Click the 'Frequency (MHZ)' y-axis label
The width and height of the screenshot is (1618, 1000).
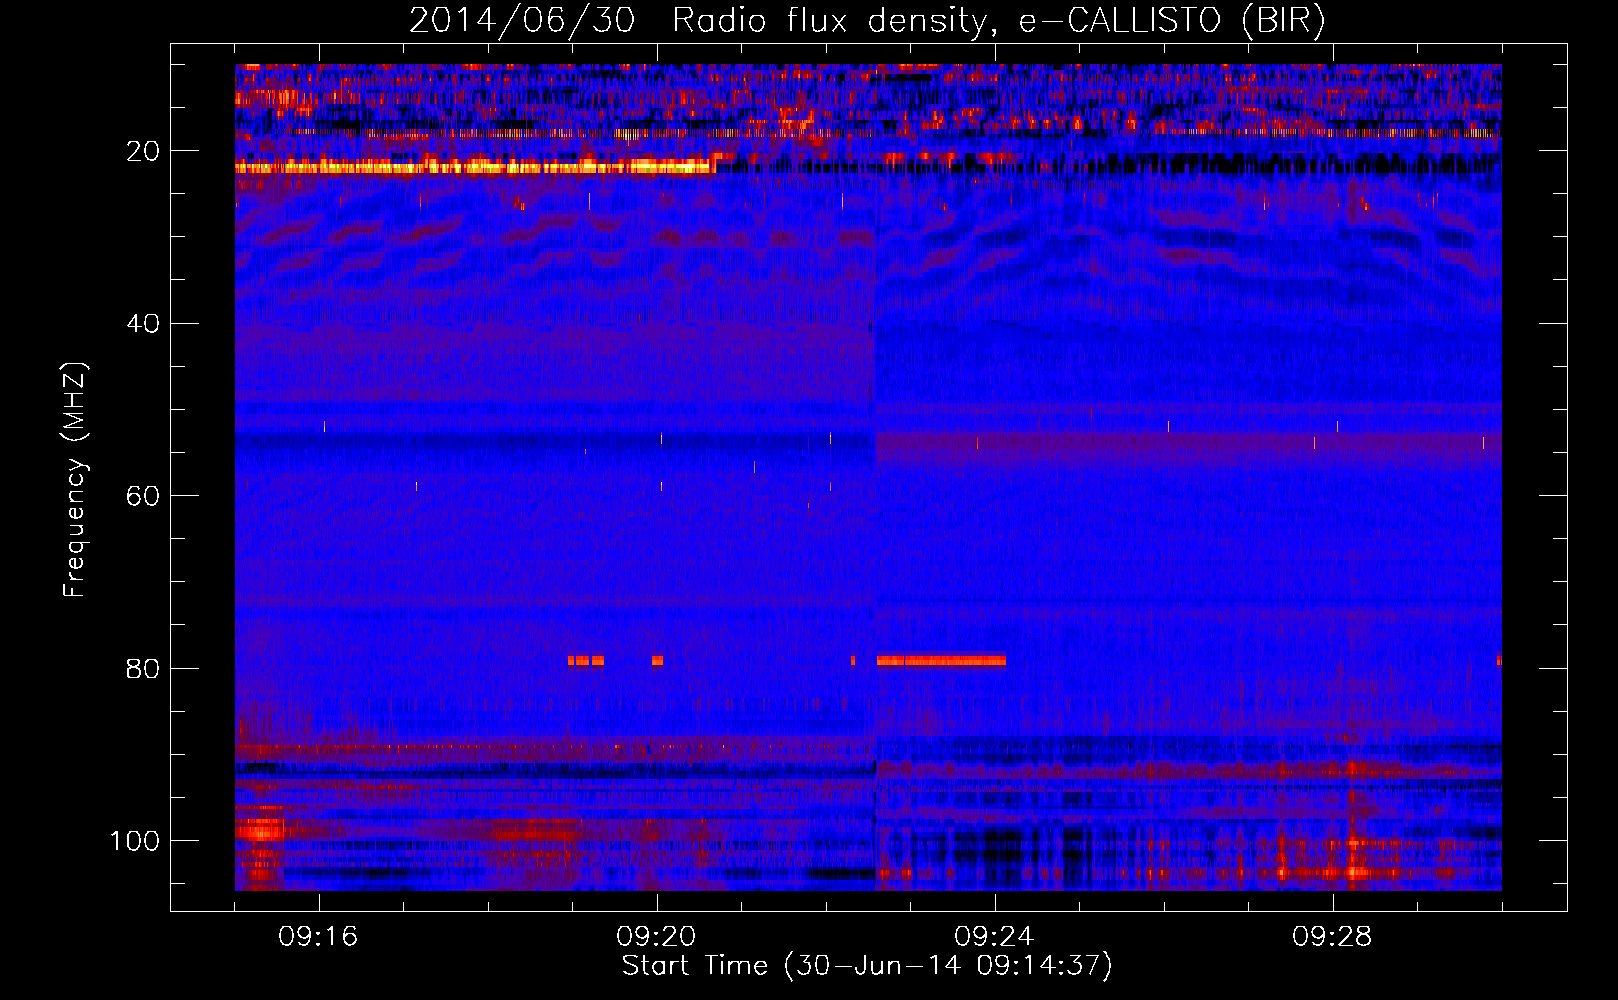[75, 480]
